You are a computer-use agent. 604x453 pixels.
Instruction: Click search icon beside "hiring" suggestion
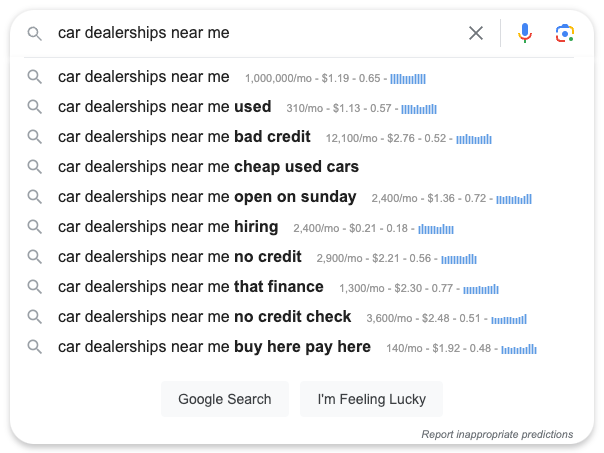click(35, 227)
